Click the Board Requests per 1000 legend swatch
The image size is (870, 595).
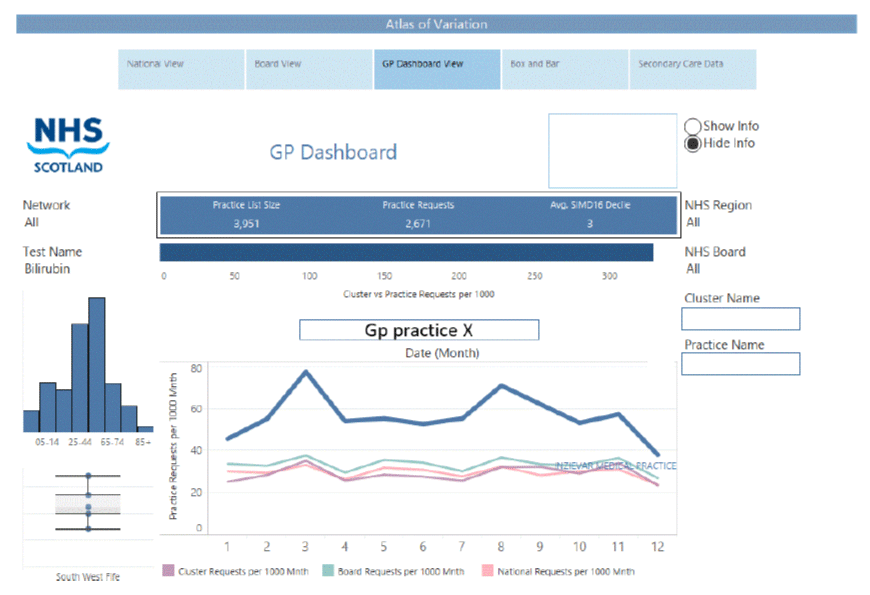328,571
